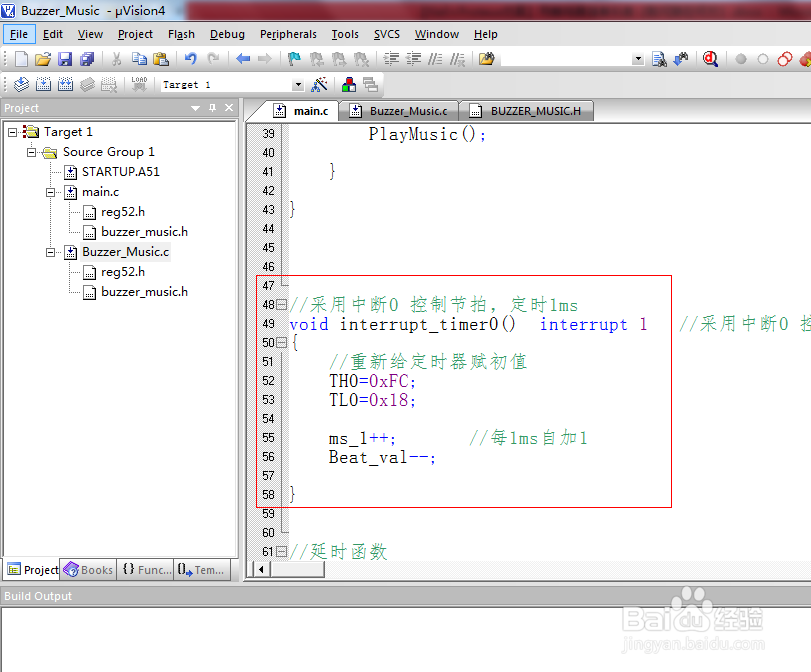Pin the Project panel

[212, 108]
